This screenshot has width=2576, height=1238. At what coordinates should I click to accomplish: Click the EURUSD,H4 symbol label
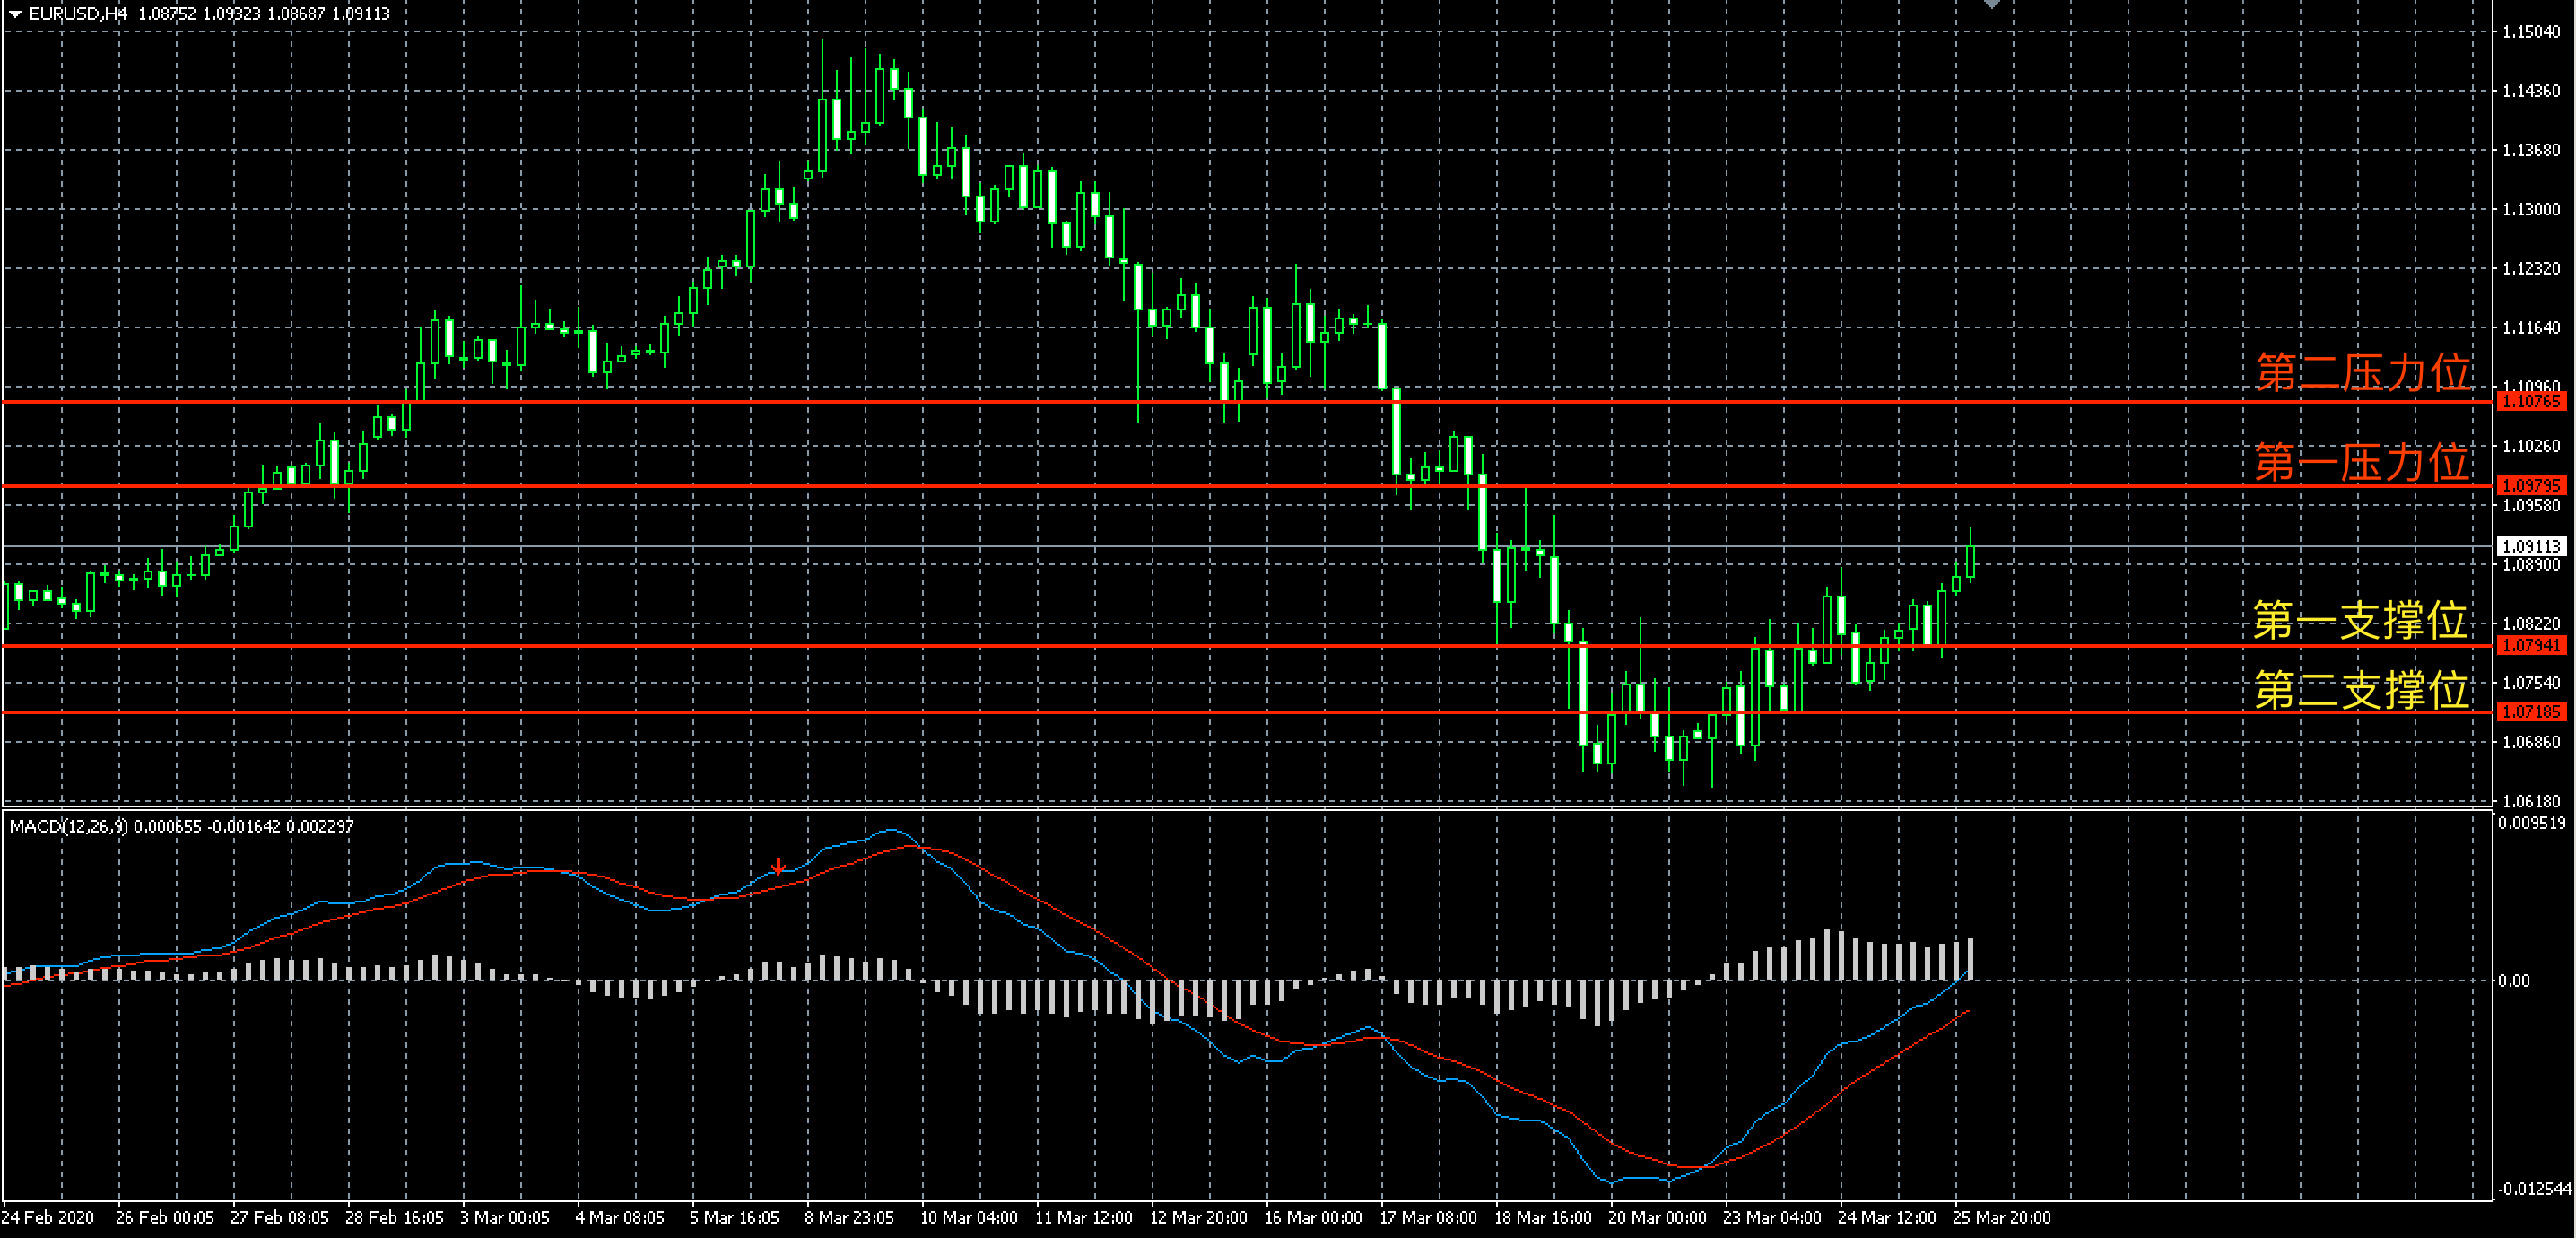click(78, 14)
